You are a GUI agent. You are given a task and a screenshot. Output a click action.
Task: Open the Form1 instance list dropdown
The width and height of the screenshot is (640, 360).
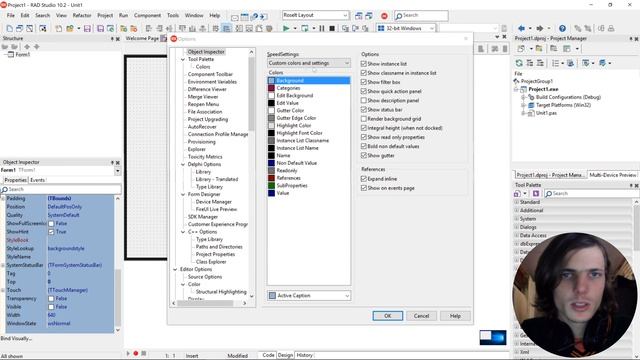118,171
